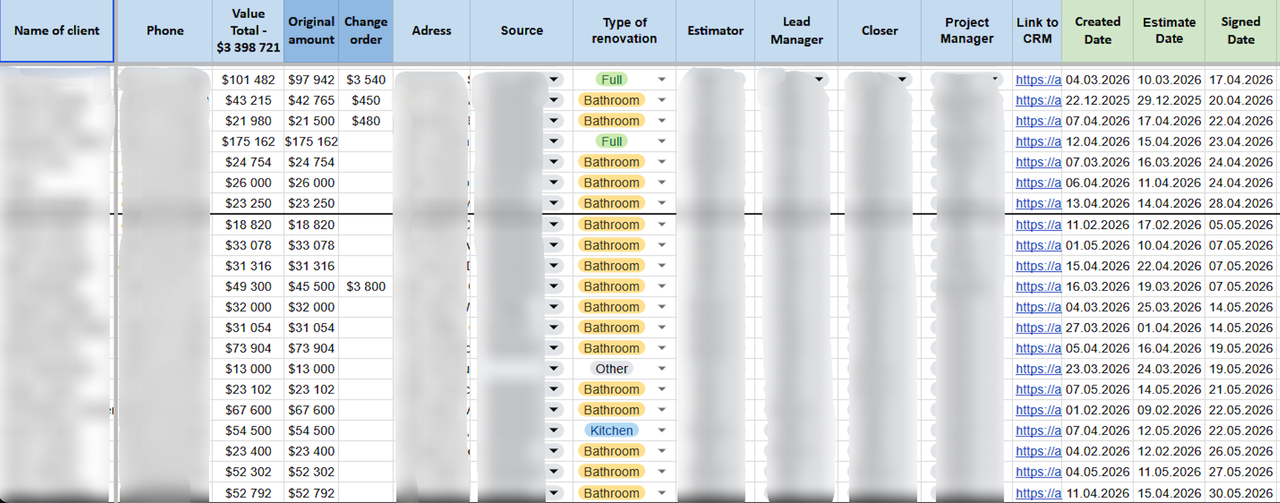Screen dimensions: 1280x503
Task: Expand renovation type dropdown in $26 000 row
Action: (x=662, y=183)
